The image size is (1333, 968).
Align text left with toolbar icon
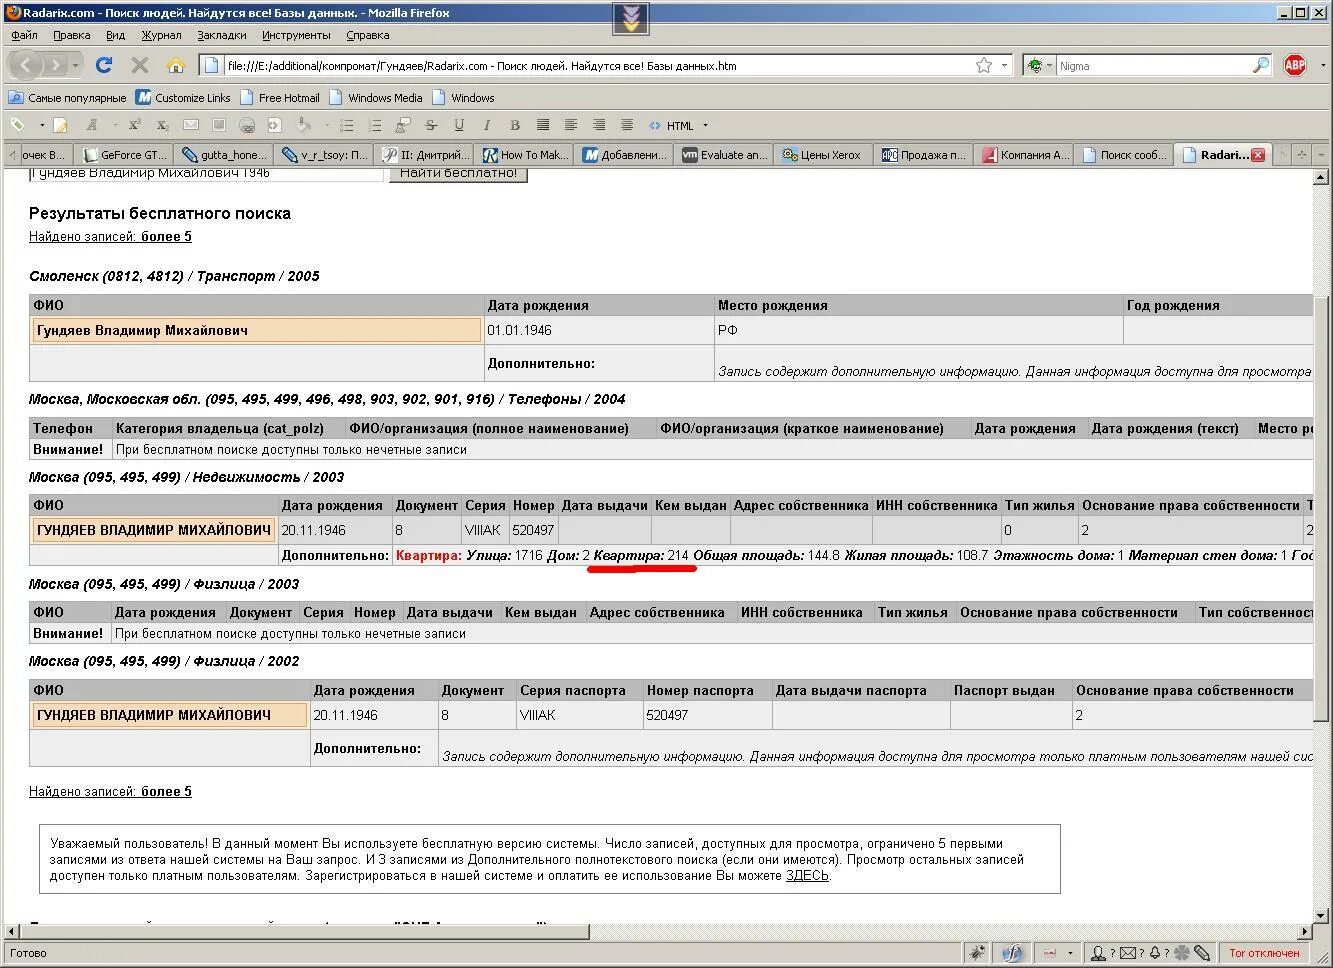571,125
